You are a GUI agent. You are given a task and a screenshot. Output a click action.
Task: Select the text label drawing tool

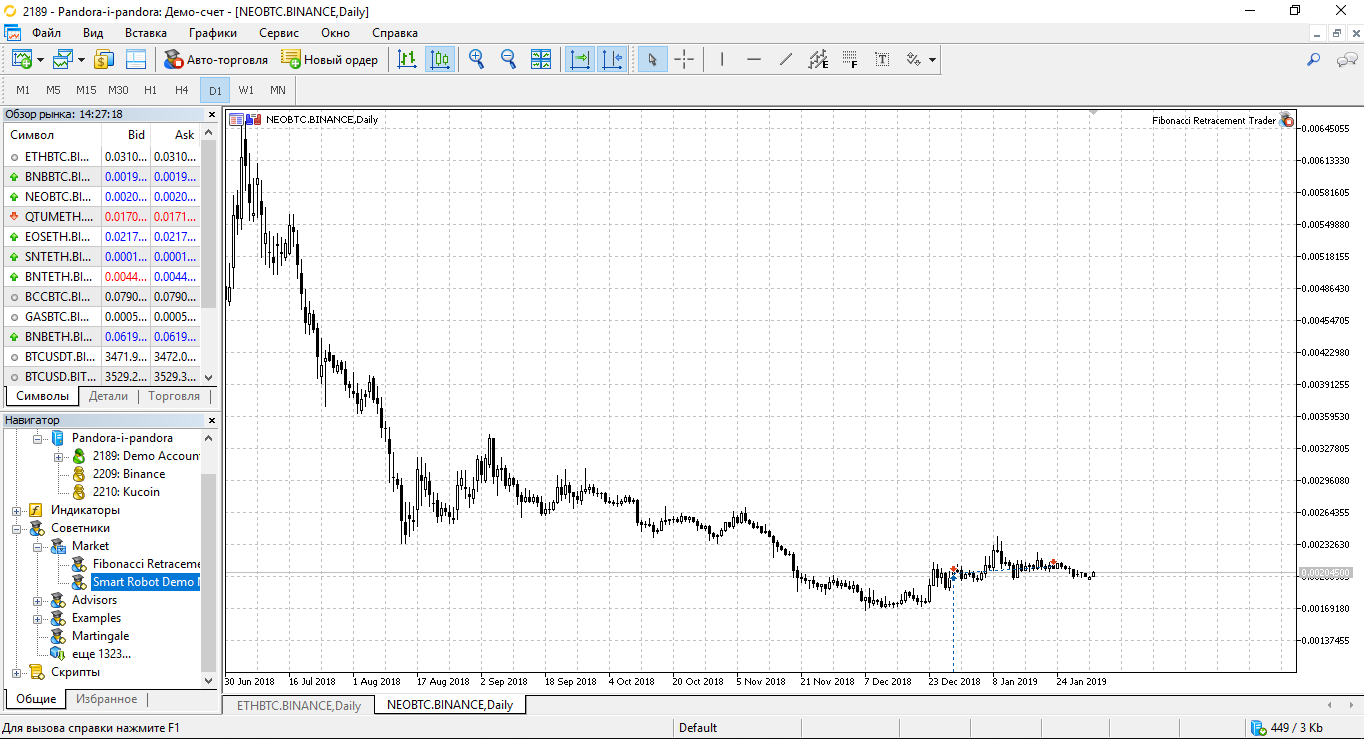tap(882, 60)
